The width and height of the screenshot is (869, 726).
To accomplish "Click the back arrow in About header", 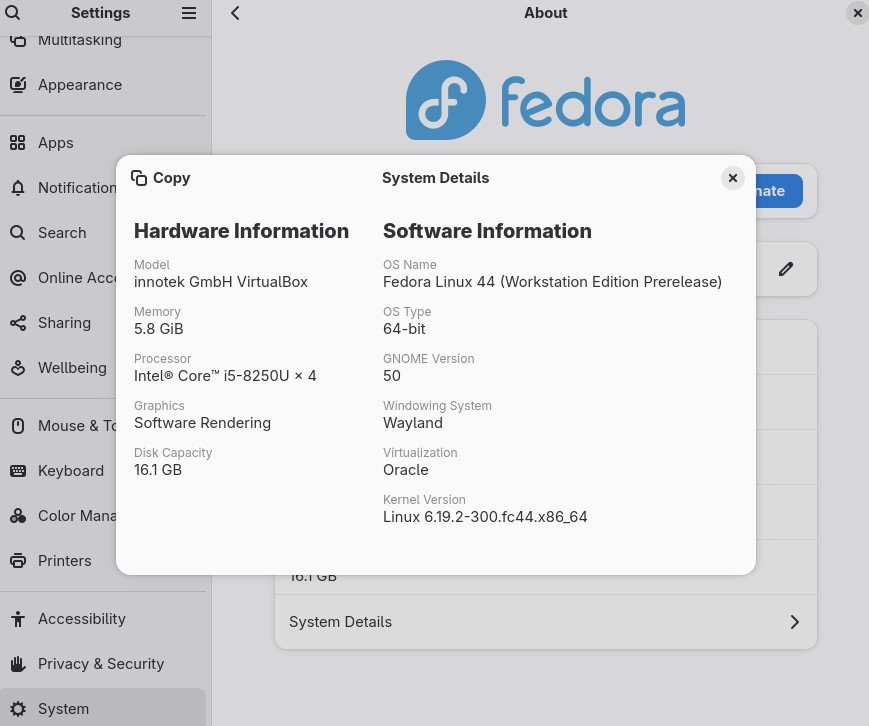I will (x=235, y=13).
